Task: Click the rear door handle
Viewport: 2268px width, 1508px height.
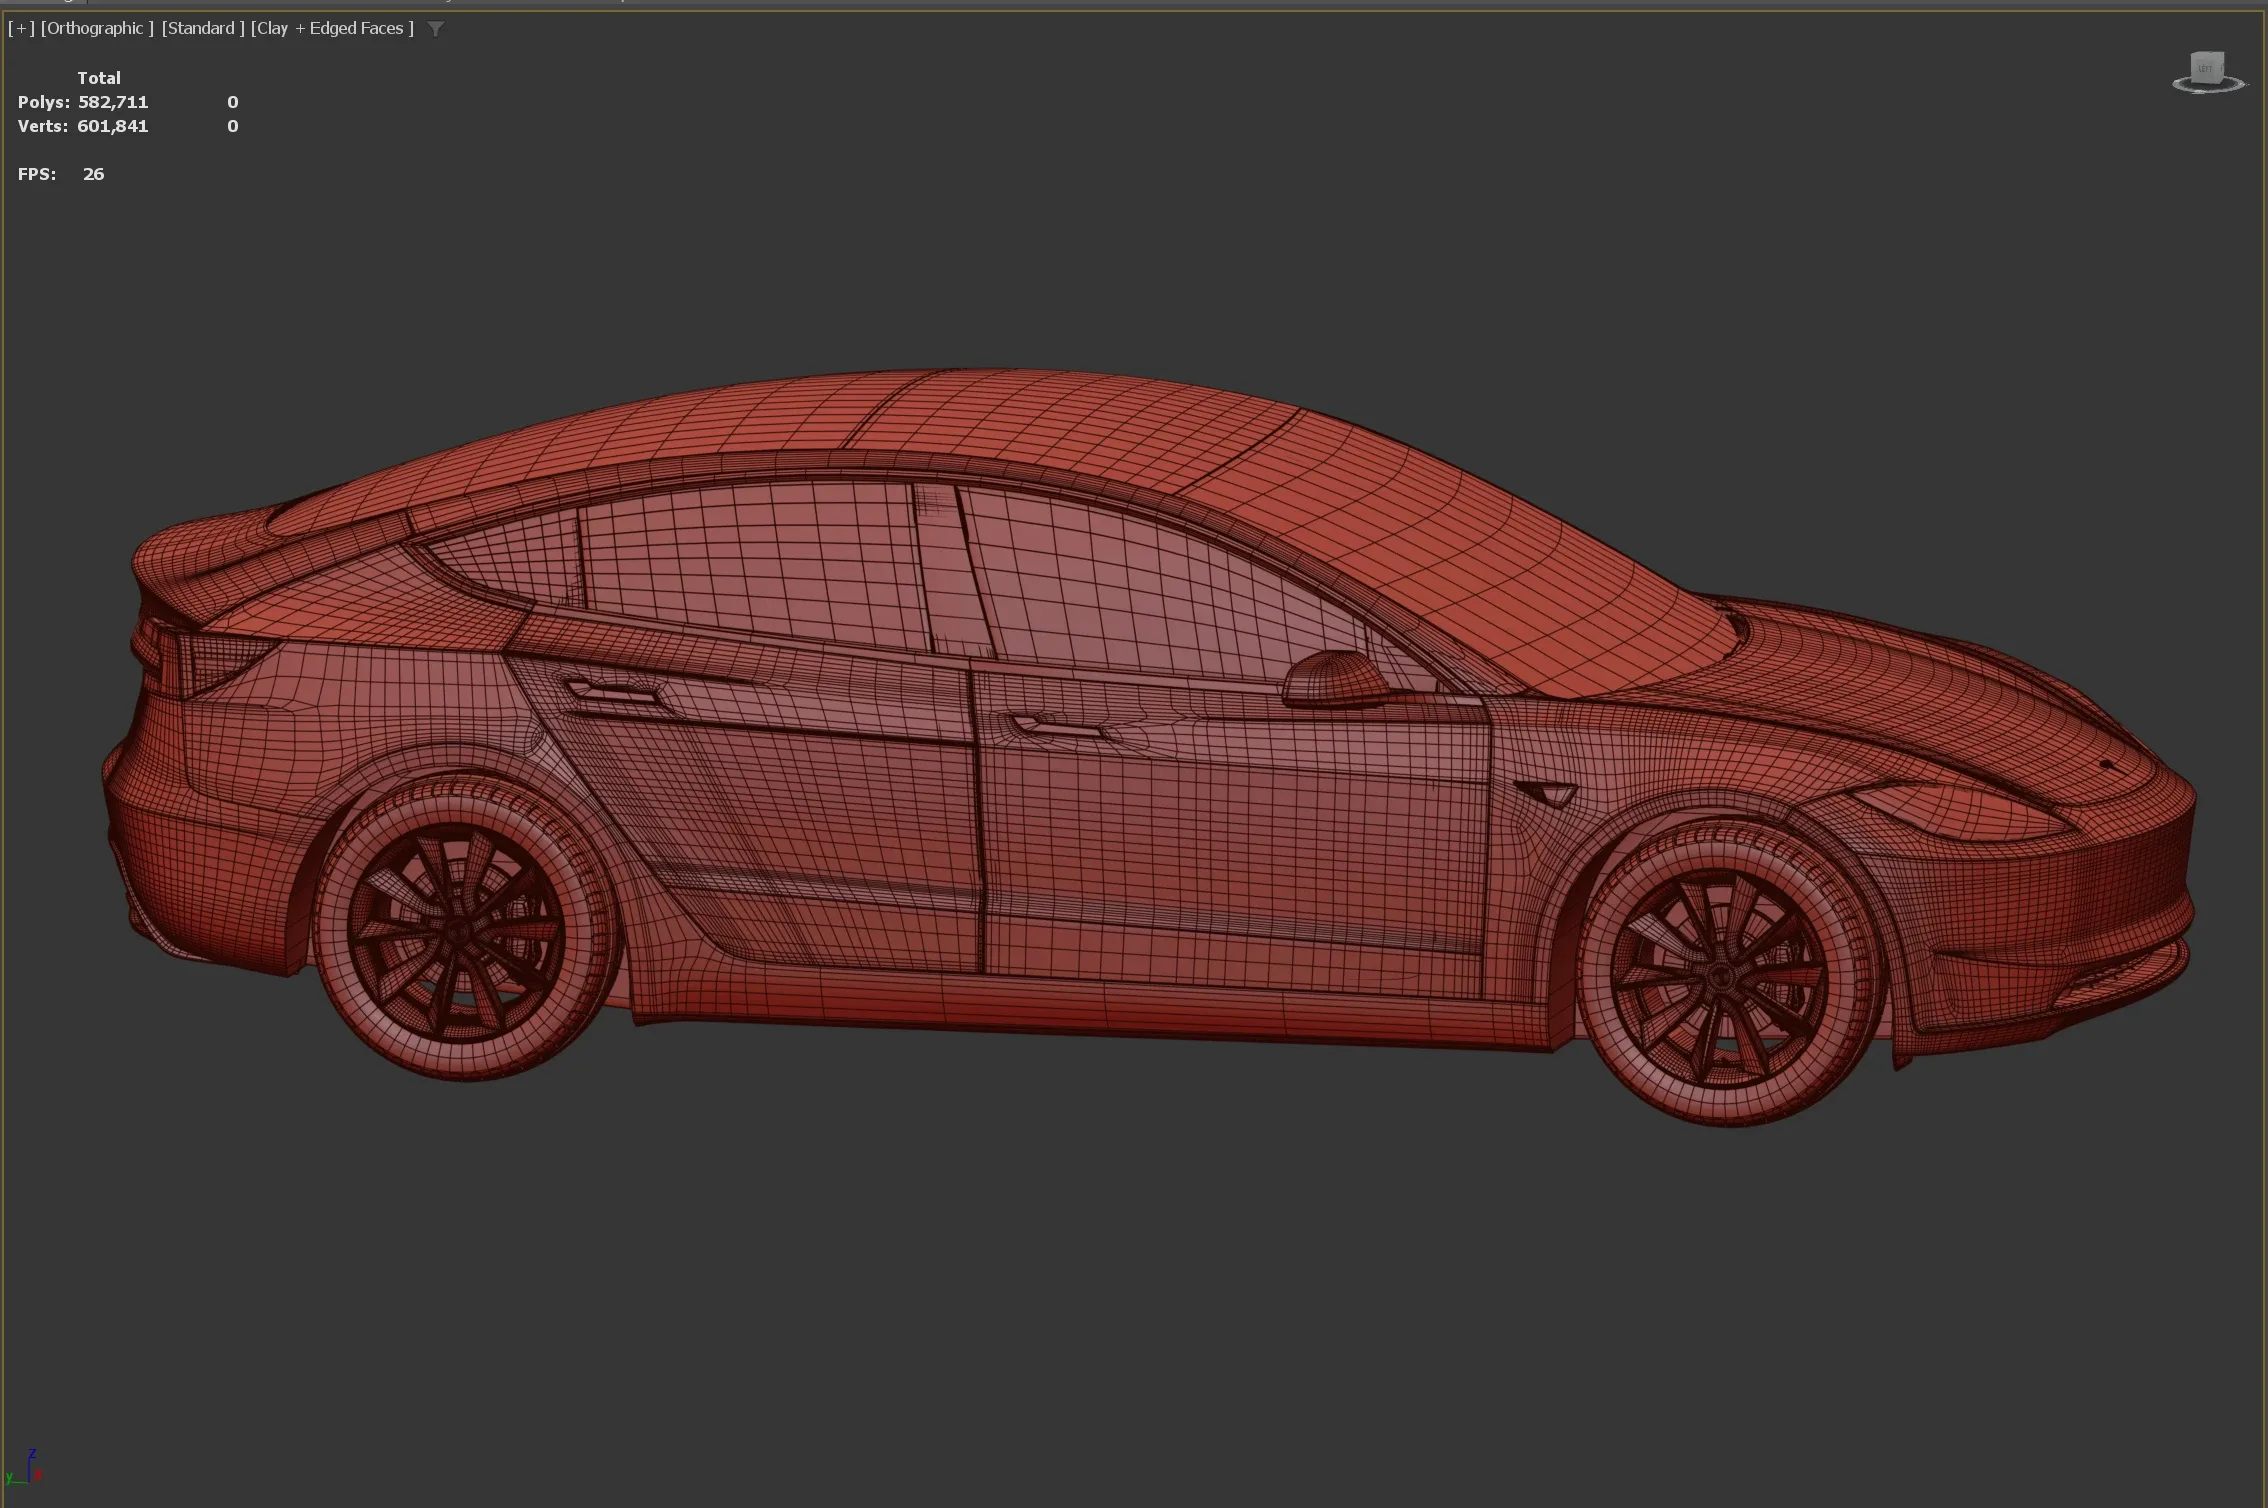Action: (612, 690)
